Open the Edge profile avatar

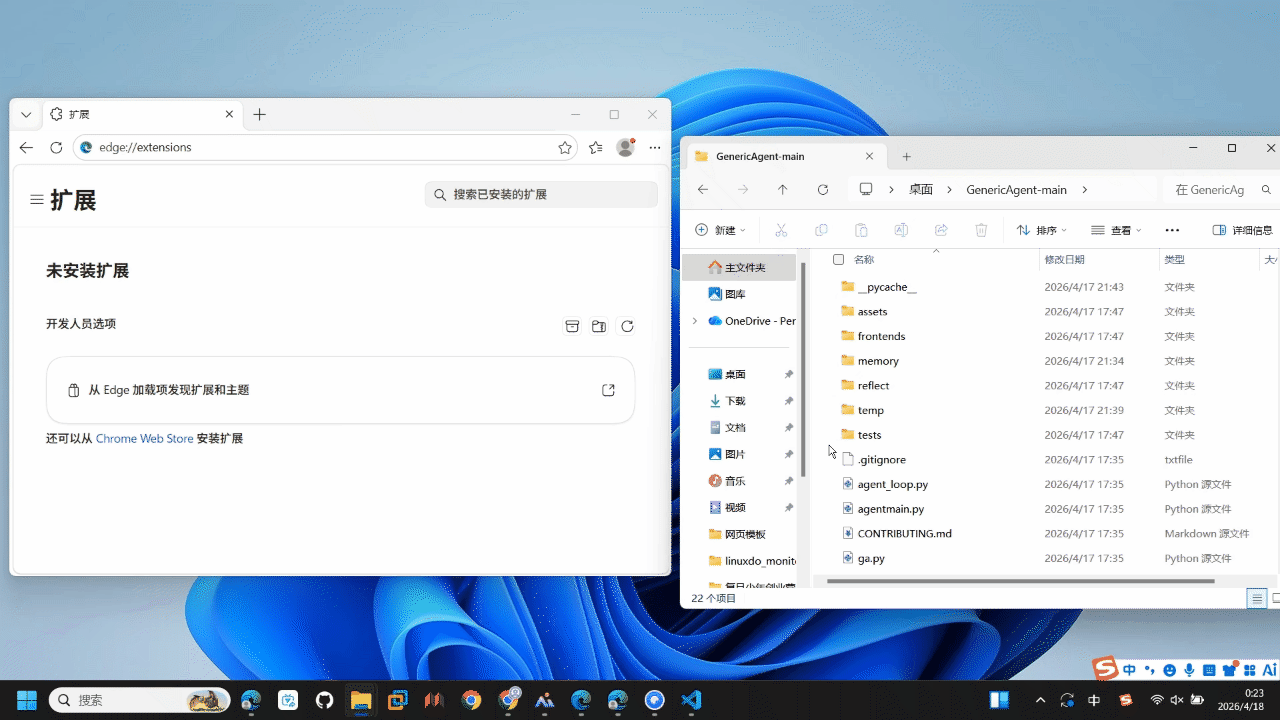(626, 147)
